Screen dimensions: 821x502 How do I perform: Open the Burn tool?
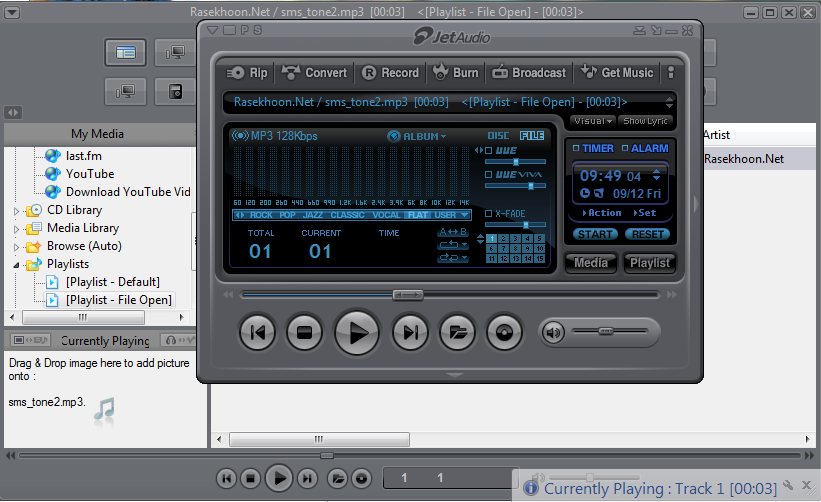coord(456,73)
